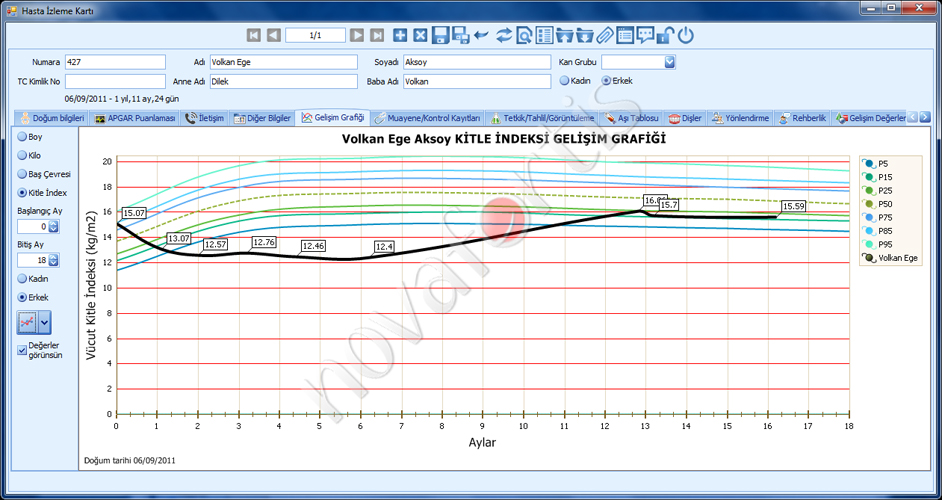Open the Yönlendirme tab
This screenshot has width=942, height=500.
pyautogui.click(x=740, y=118)
